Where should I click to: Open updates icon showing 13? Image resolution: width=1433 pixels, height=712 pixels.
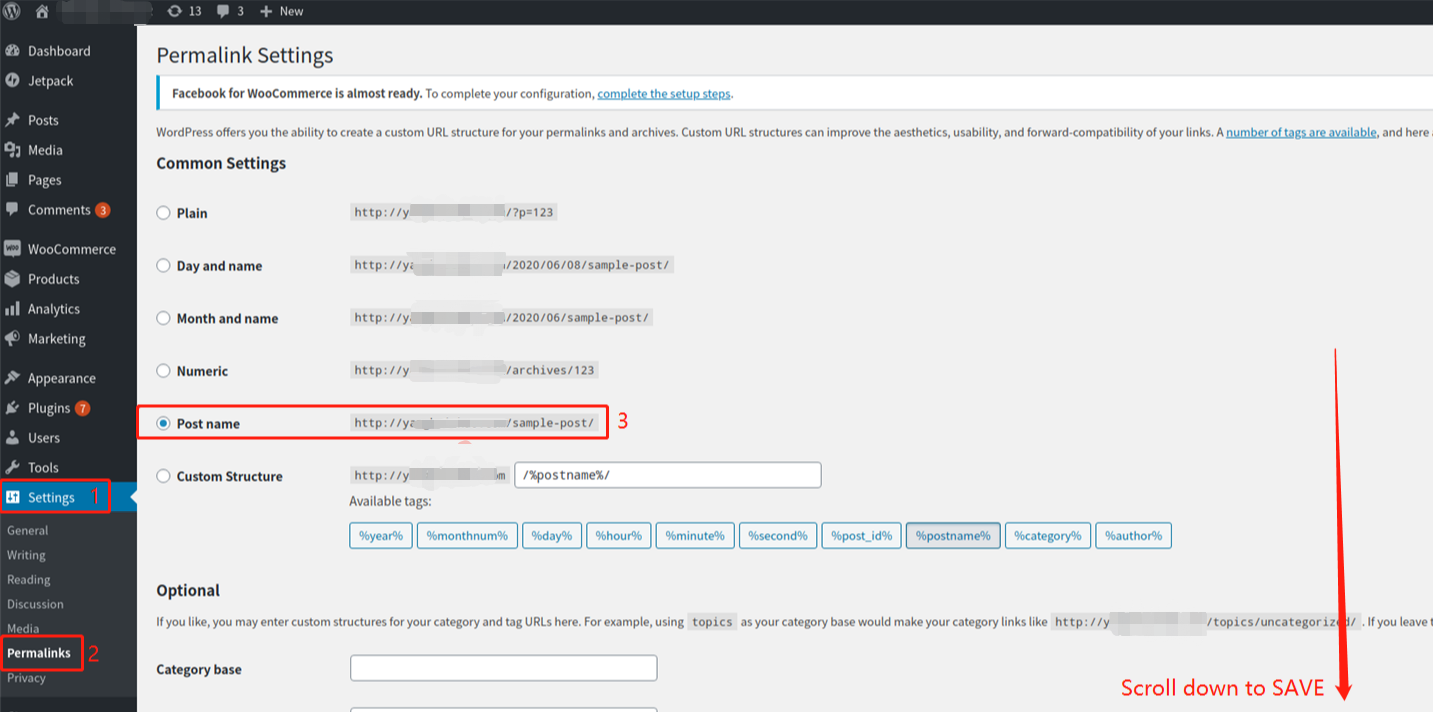click(175, 11)
